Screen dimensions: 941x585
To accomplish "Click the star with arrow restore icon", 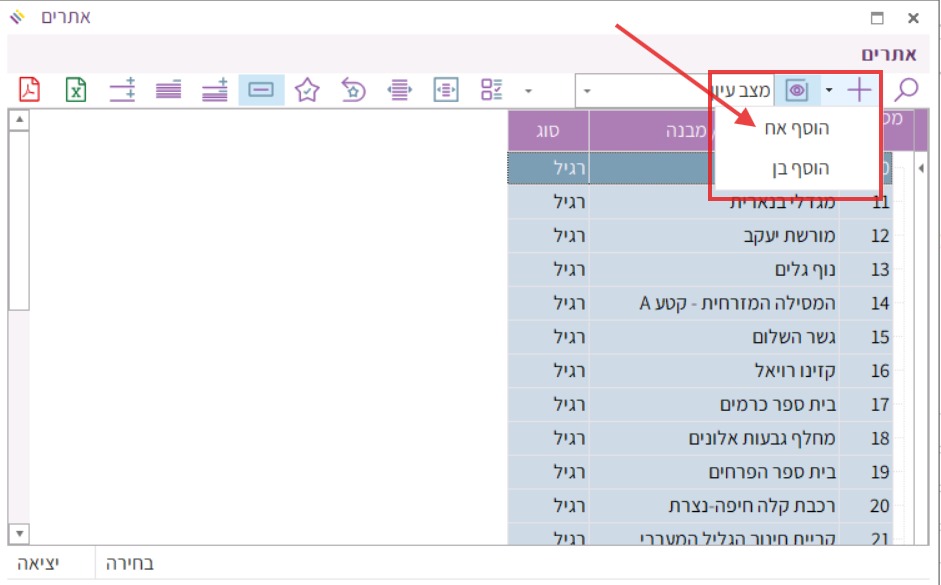I will [x=353, y=90].
